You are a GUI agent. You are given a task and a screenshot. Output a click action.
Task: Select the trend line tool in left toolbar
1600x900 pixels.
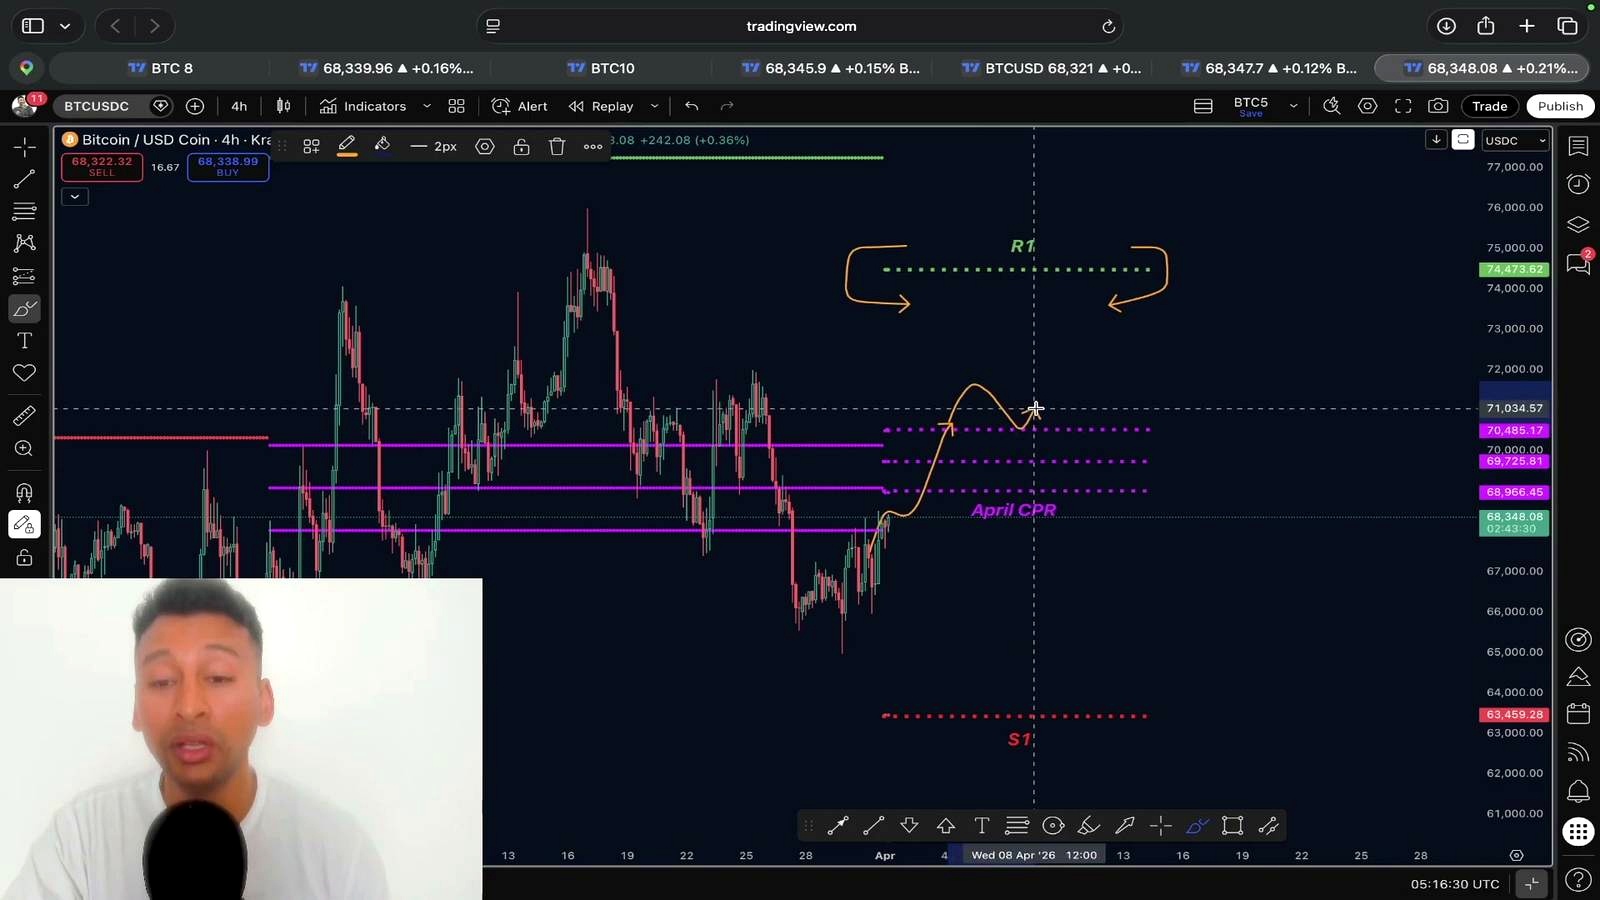(x=24, y=179)
